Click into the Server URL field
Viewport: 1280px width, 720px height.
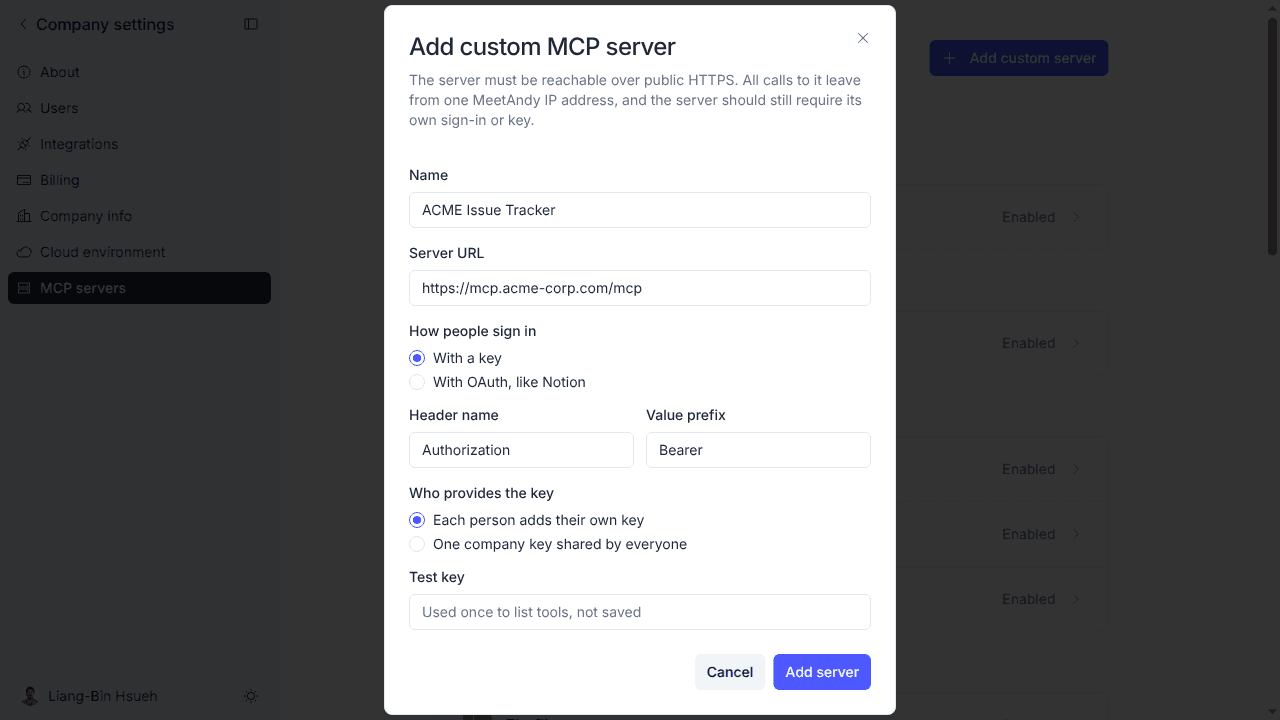[x=640, y=288]
